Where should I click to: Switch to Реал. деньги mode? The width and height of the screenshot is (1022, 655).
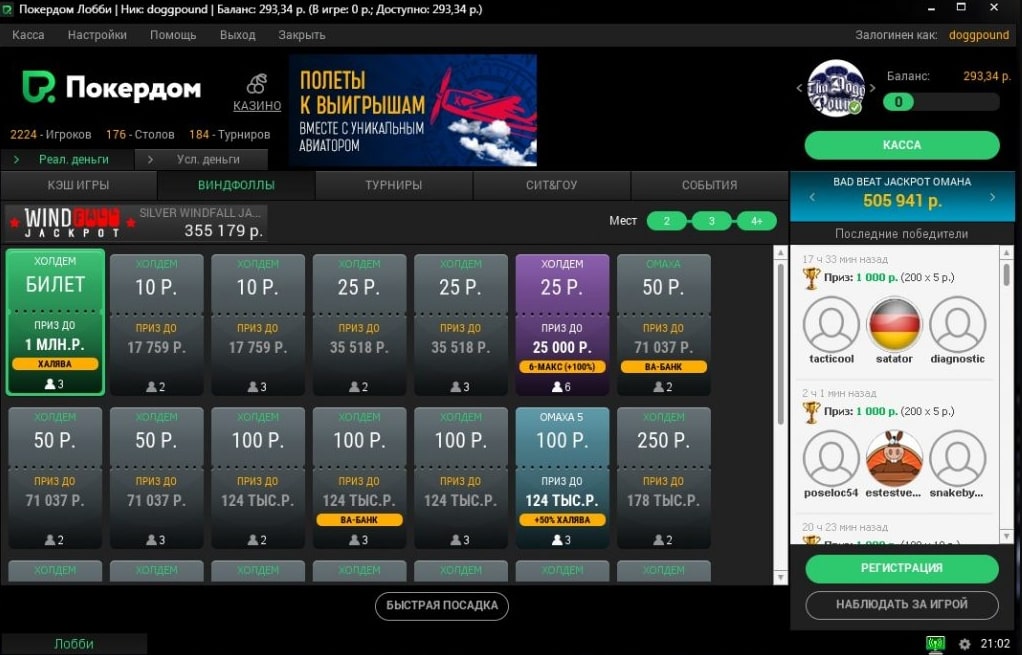tap(68, 160)
